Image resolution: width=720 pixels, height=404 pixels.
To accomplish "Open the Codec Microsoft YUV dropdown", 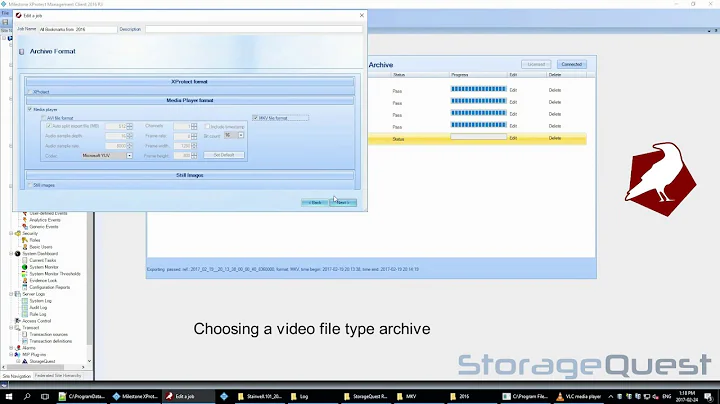I will [x=129, y=156].
